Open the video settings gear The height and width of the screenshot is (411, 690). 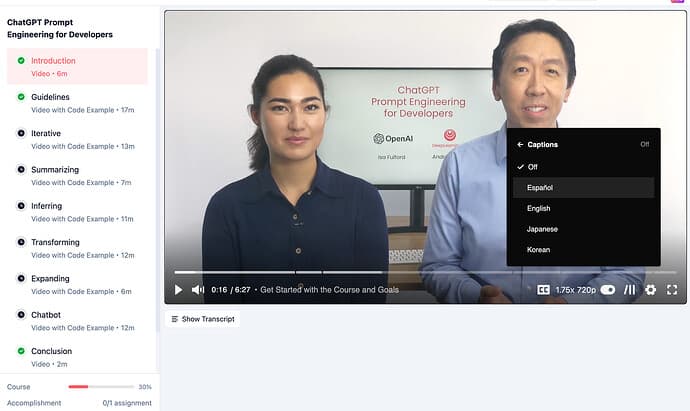tap(650, 290)
